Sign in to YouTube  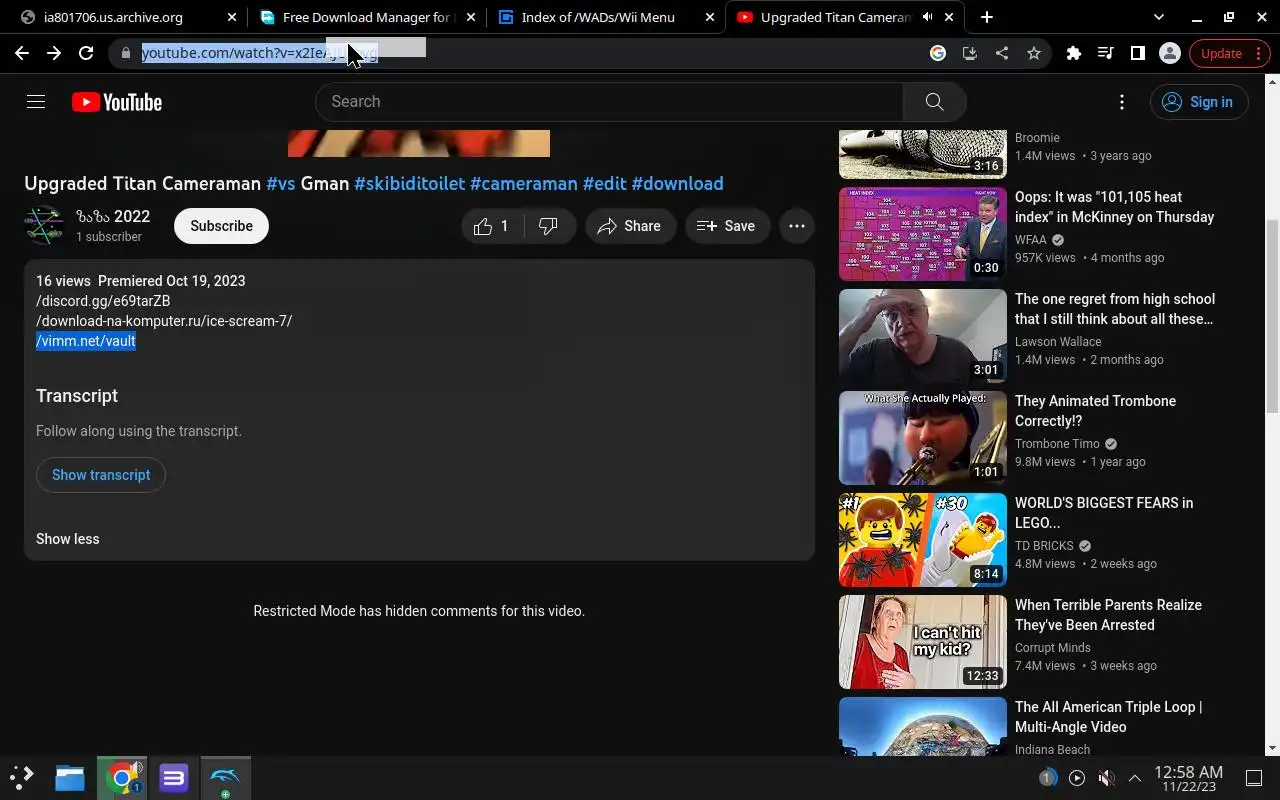1199,102
